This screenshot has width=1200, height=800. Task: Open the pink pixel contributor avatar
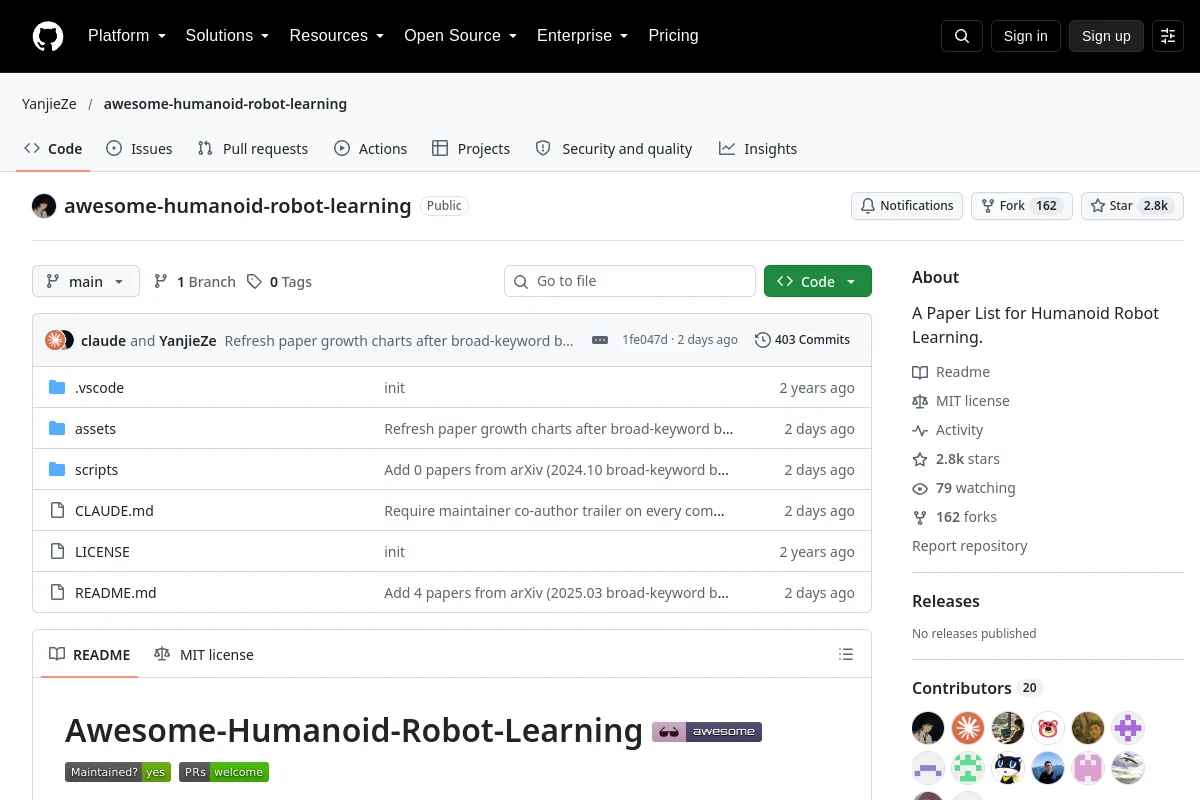(x=1088, y=768)
